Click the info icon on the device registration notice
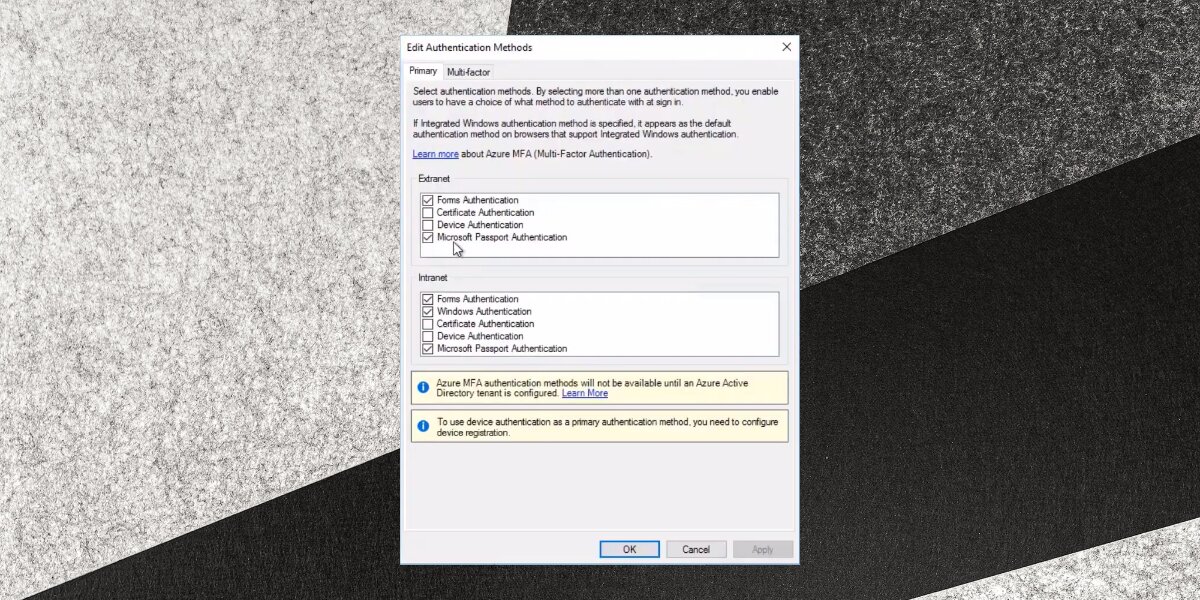 423,426
